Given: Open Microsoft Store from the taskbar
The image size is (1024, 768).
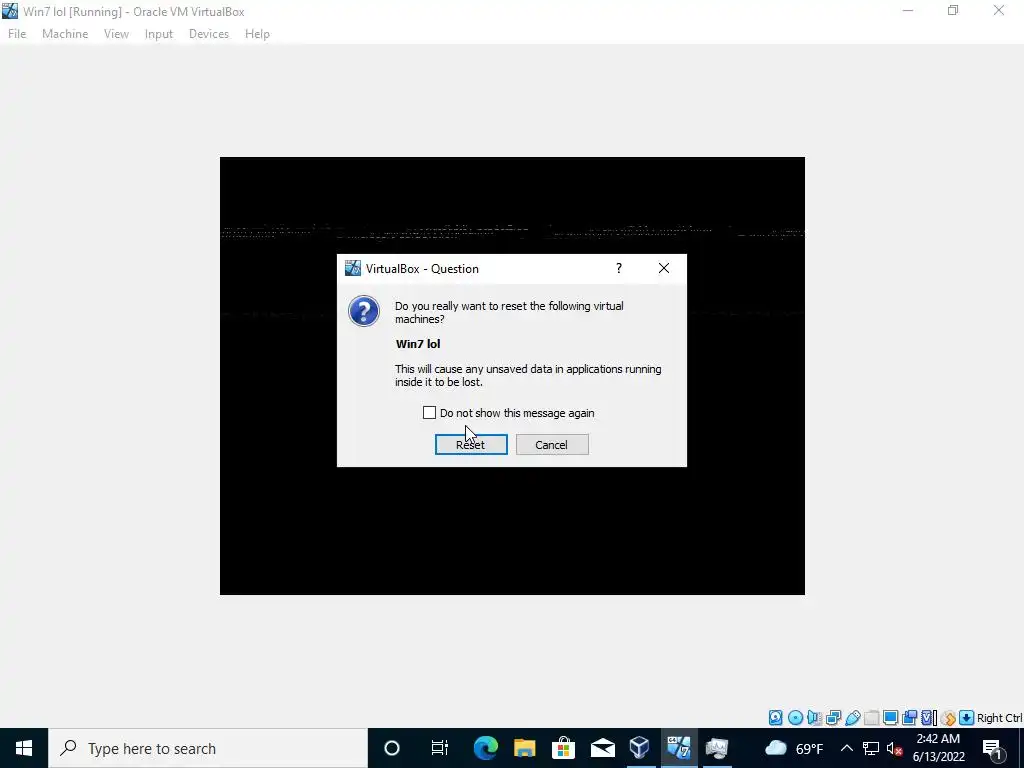Looking at the screenshot, I should [x=563, y=748].
